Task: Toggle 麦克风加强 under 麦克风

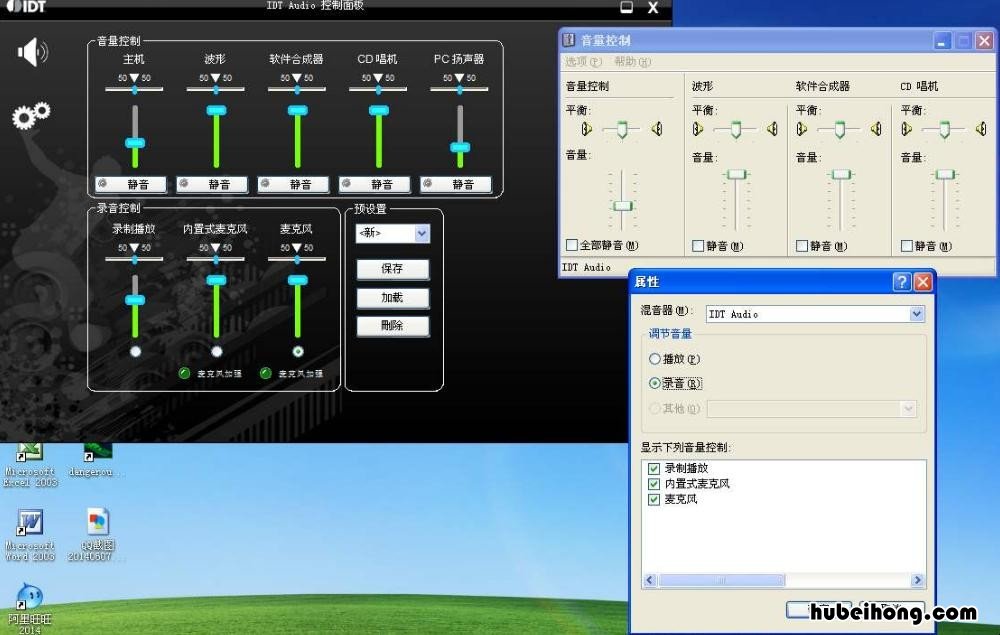Action: tap(266, 373)
